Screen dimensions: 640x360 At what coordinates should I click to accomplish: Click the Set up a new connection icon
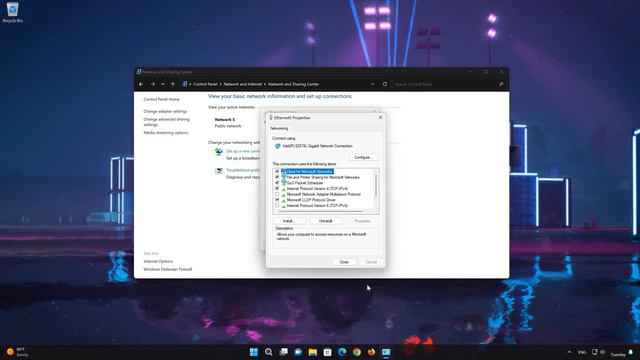pos(219,152)
